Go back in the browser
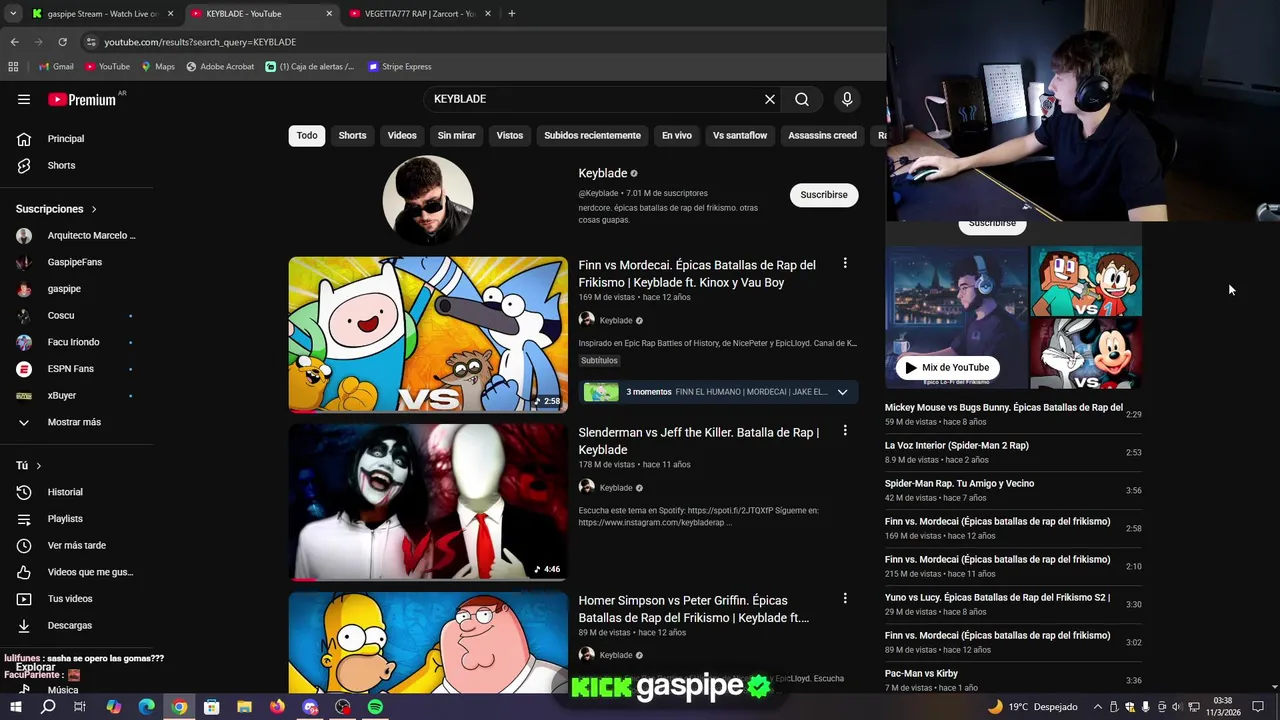1280x720 pixels. pyautogui.click(x=14, y=42)
